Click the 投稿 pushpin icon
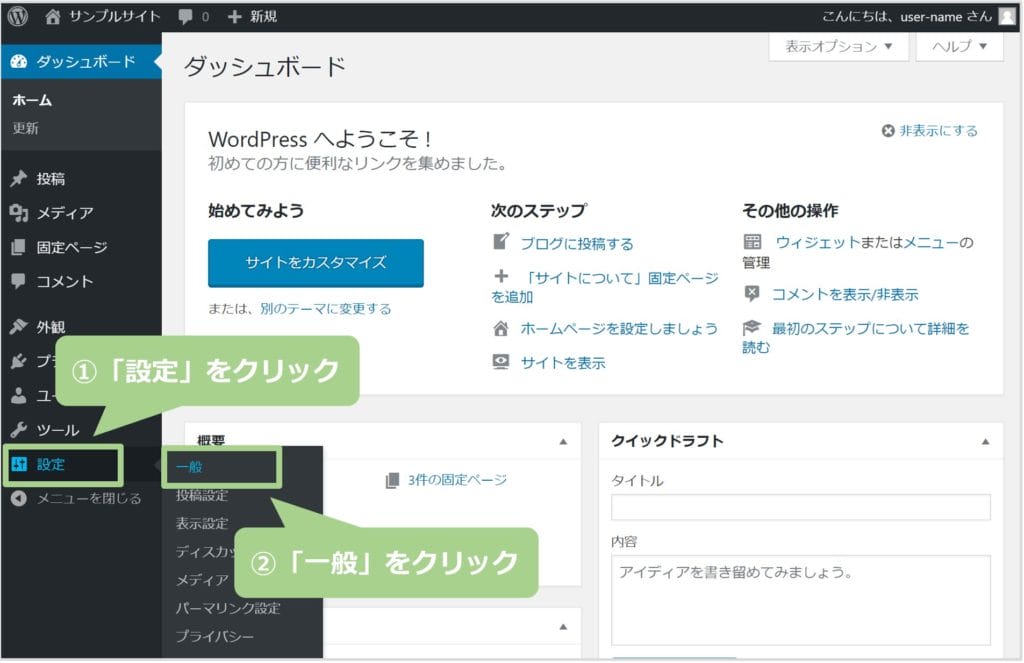Screen dimensions: 1024x663 (x=19, y=178)
